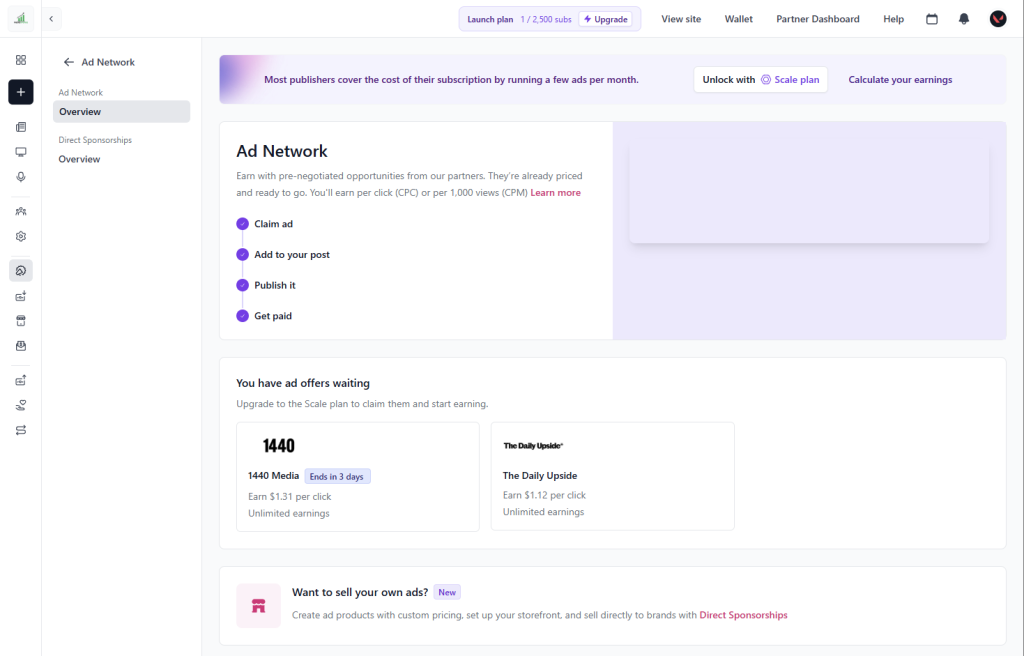The height and width of the screenshot is (656, 1024).
Task: Select Overview under Ad Network
Action: coord(121,112)
